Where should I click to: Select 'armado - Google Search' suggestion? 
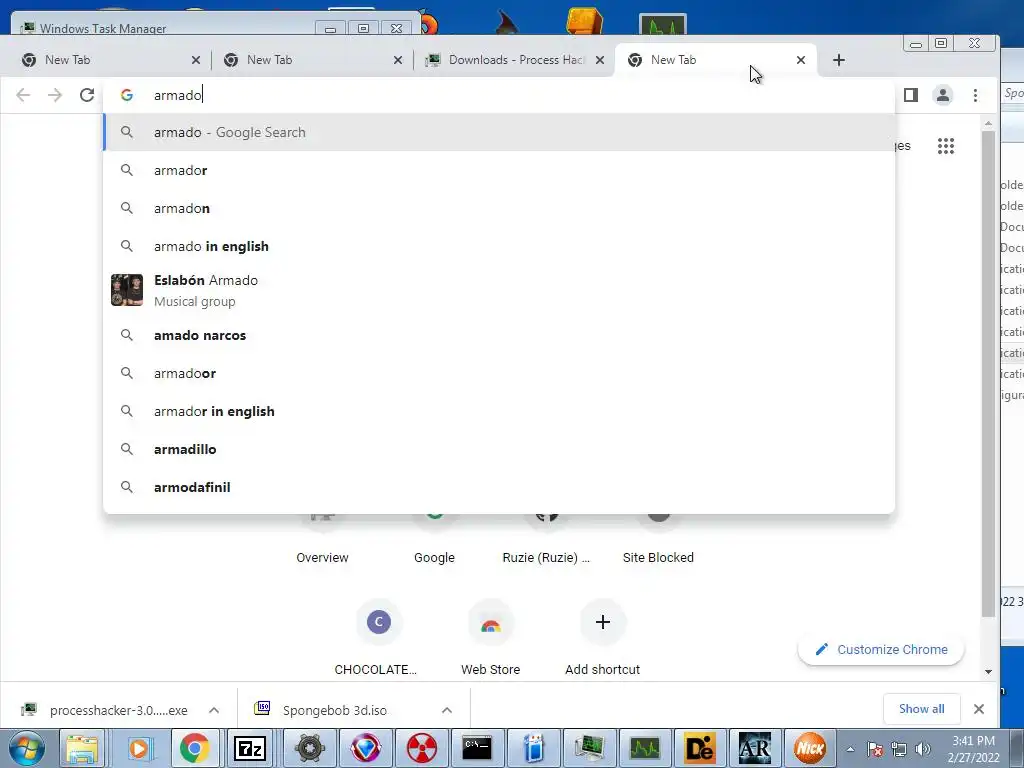coord(500,133)
